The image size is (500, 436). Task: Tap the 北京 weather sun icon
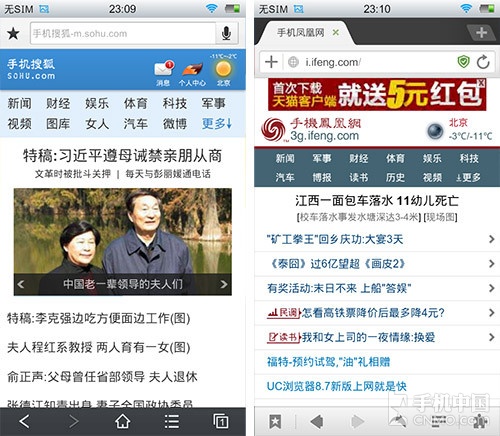(x=223, y=69)
